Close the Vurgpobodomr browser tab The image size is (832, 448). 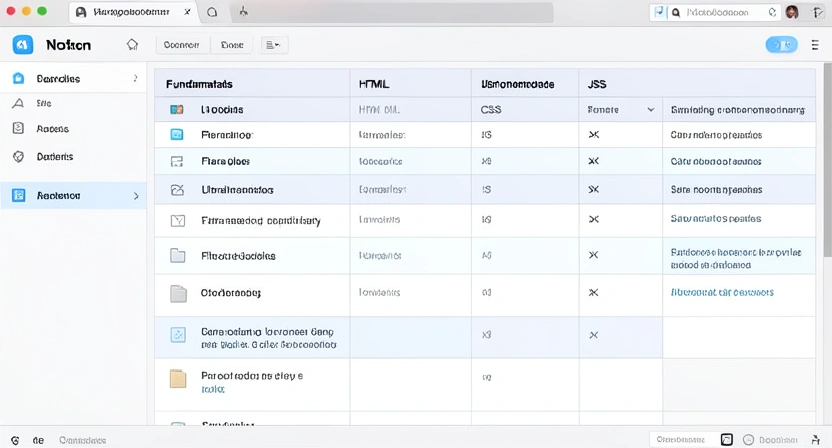(x=187, y=12)
